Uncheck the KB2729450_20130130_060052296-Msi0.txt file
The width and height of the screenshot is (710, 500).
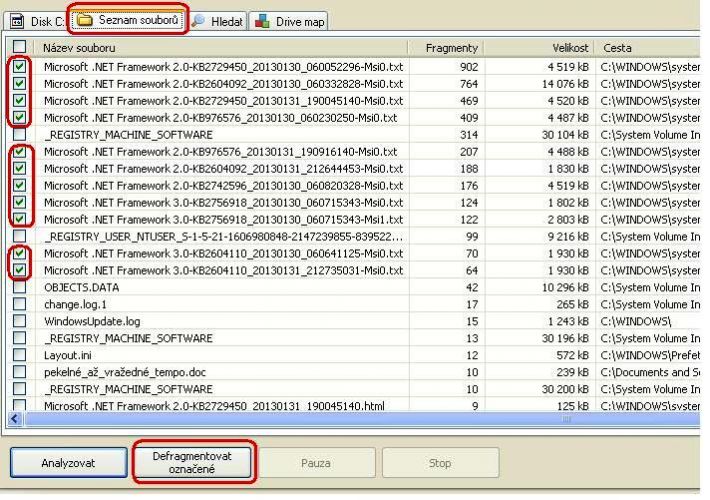19,67
